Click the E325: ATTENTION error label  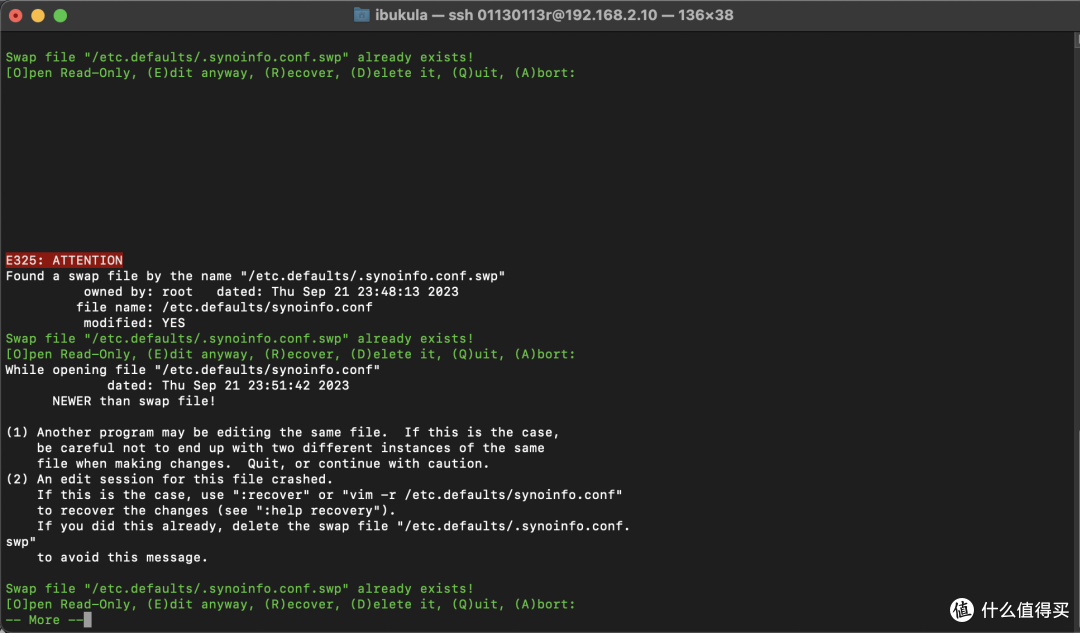(64, 260)
